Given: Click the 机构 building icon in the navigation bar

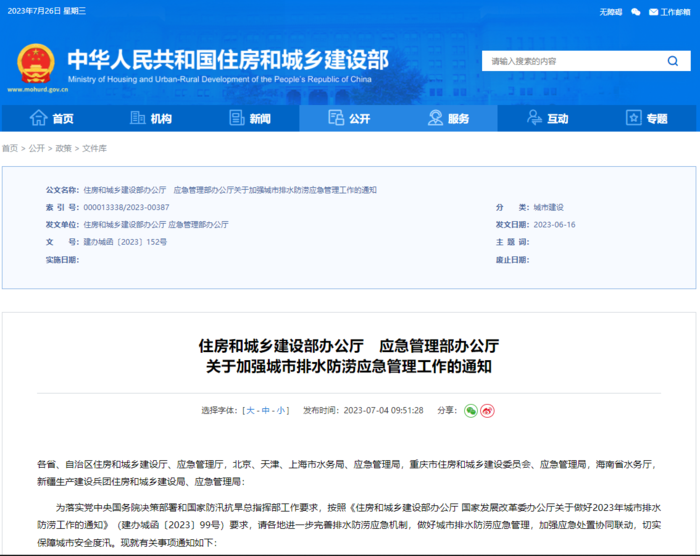Looking at the screenshot, I should pyautogui.click(x=138, y=118).
